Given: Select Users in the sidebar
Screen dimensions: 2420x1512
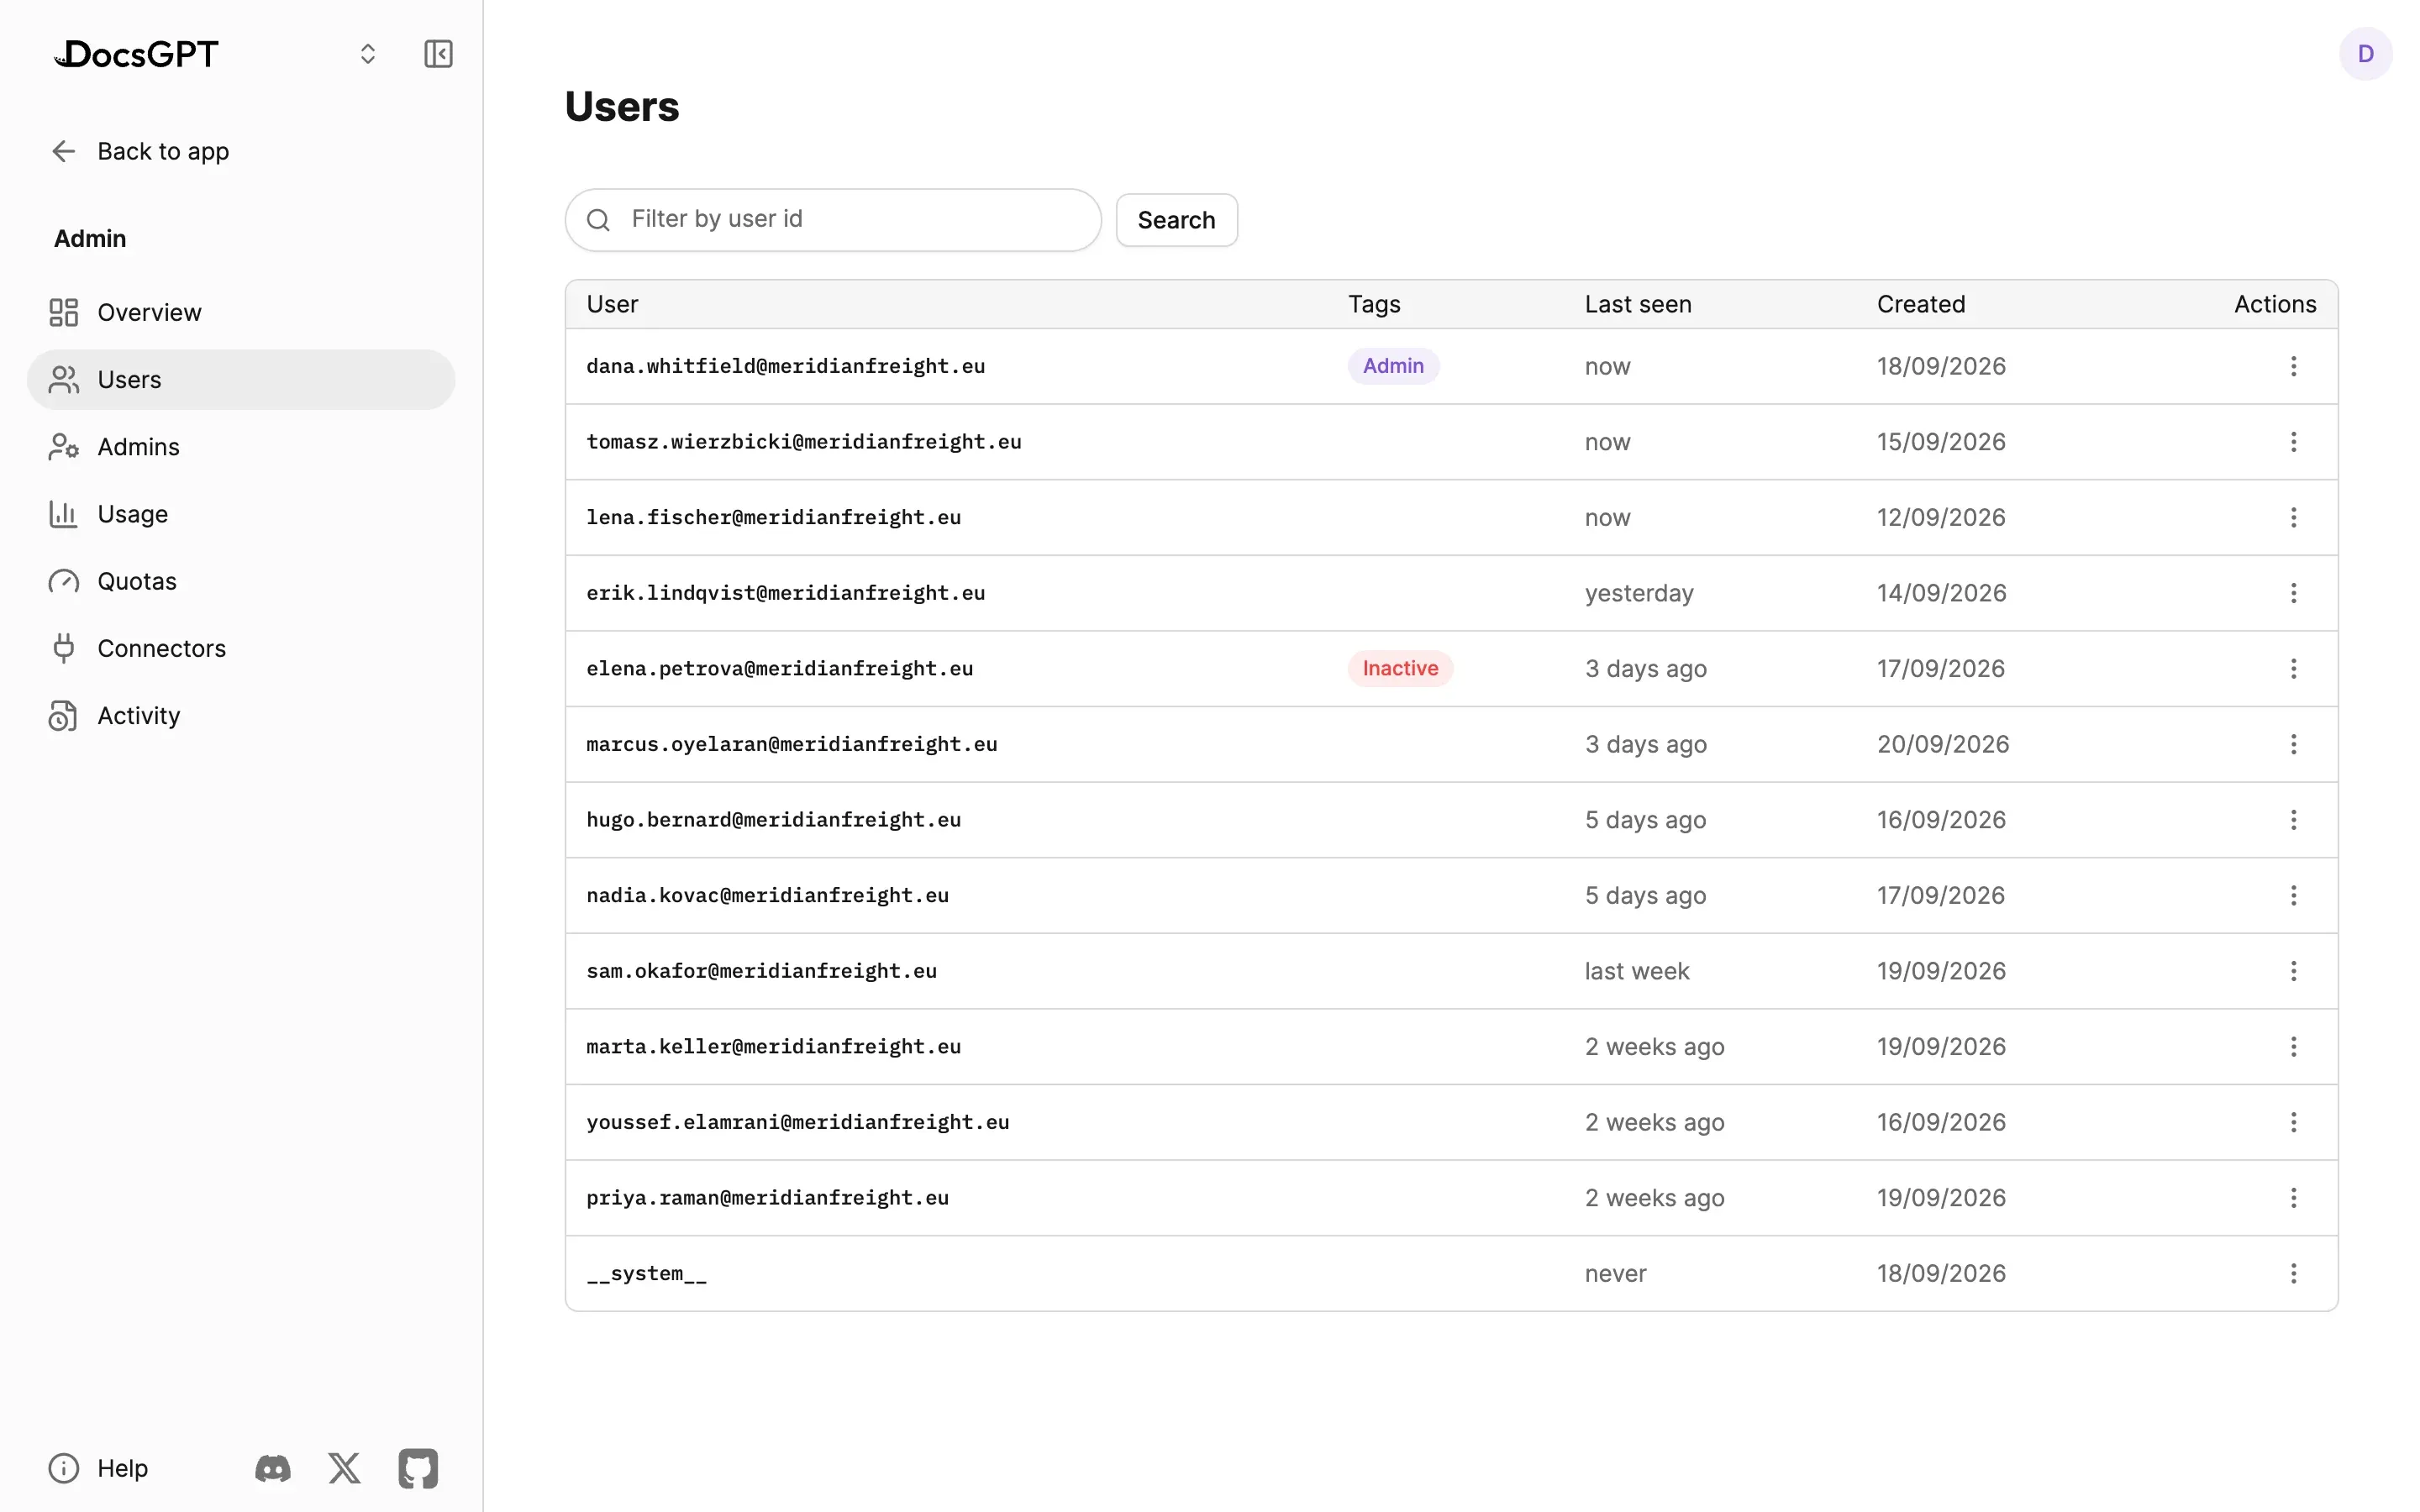Looking at the screenshot, I should tap(241, 379).
